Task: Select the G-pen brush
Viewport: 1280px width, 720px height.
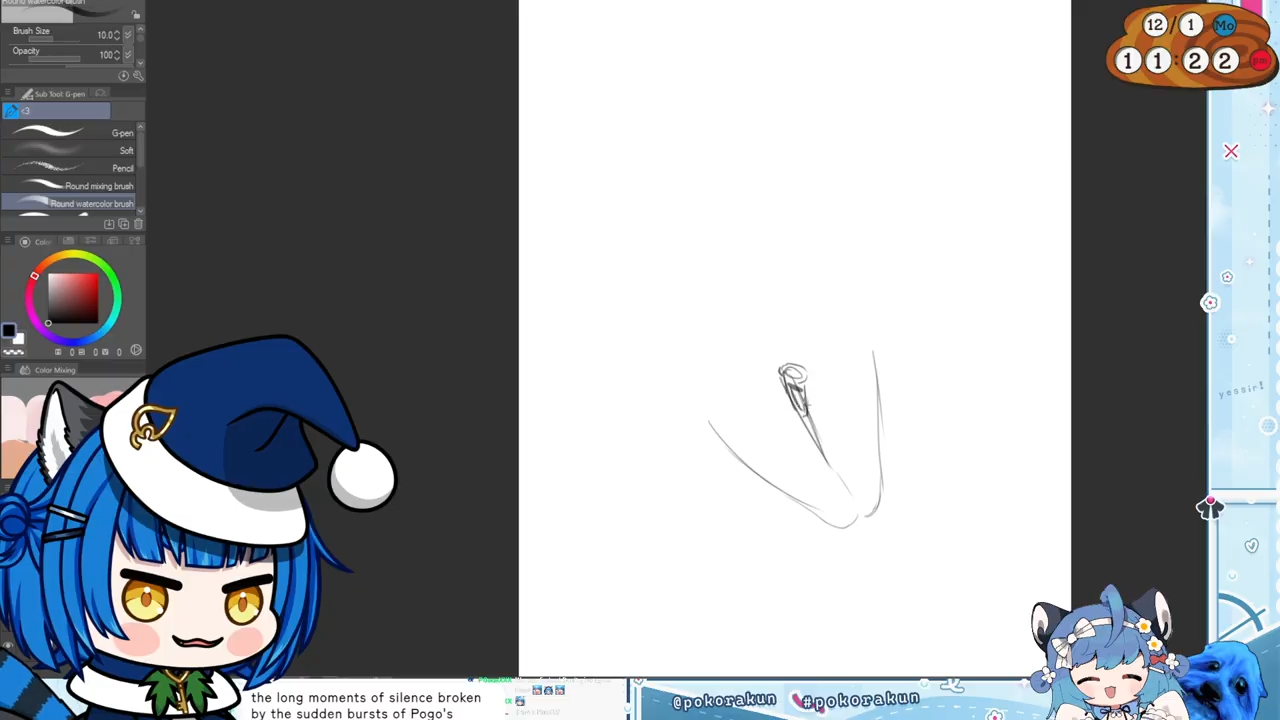Action: (x=68, y=133)
